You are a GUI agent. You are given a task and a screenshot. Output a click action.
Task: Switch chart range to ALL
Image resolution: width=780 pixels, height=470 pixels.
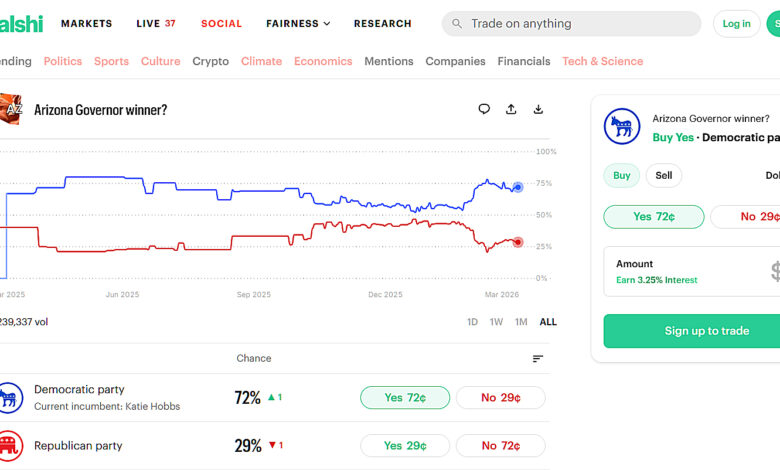point(548,322)
